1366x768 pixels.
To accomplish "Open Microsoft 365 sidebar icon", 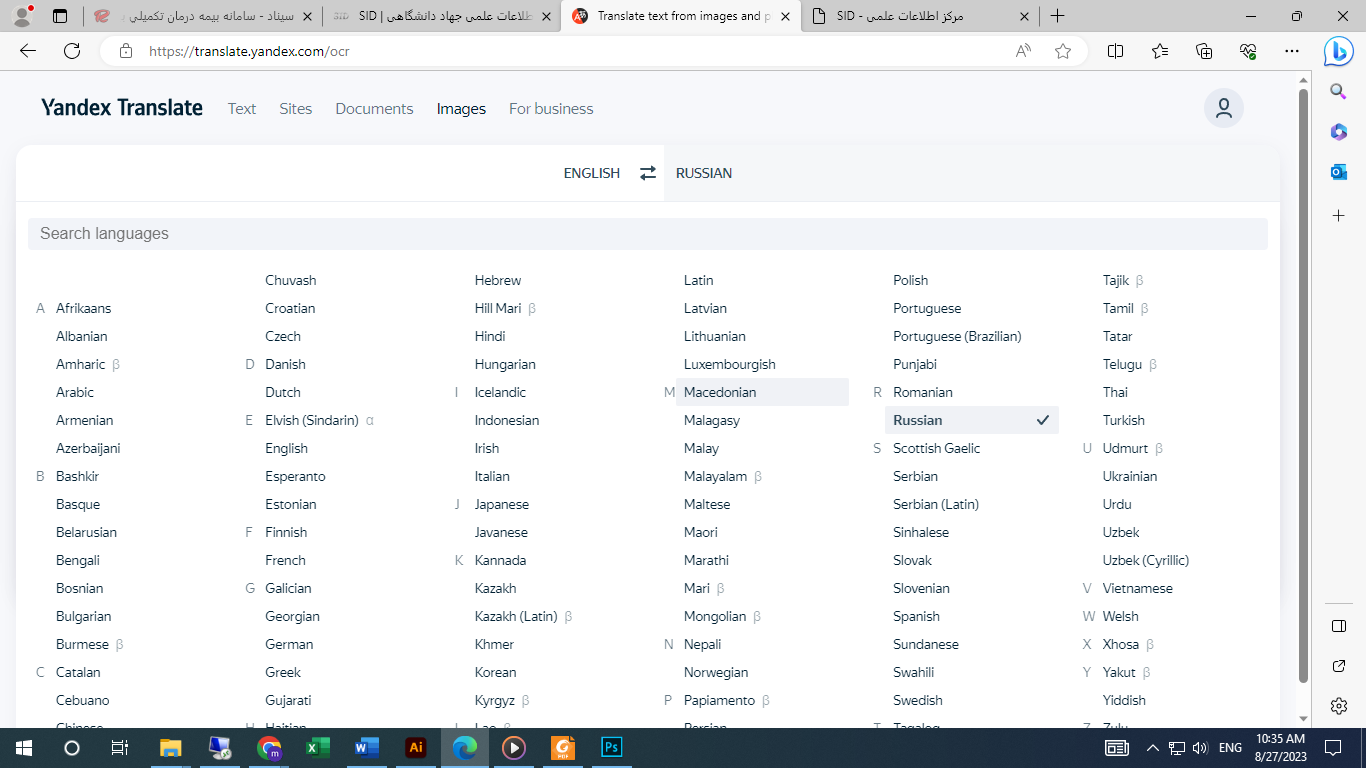I will pyautogui.click(x=1339, y=131).
